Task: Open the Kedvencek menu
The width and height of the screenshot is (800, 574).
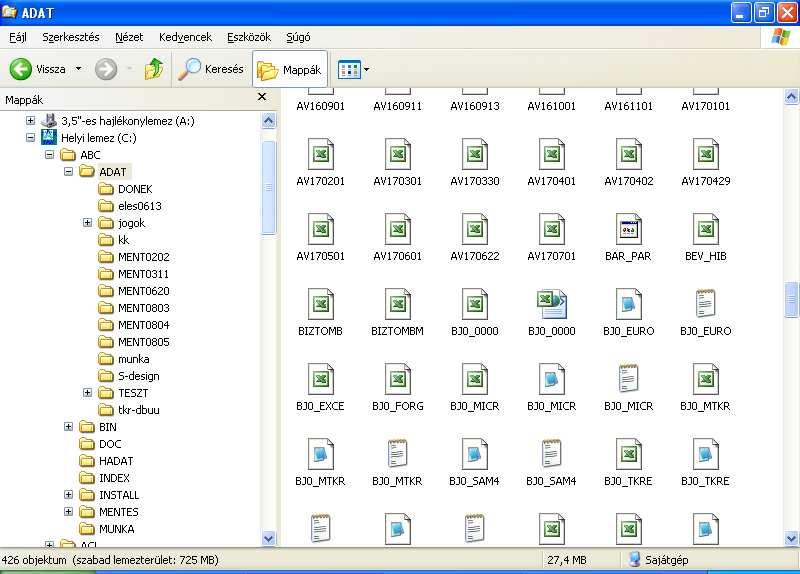Action: [185, 37]
